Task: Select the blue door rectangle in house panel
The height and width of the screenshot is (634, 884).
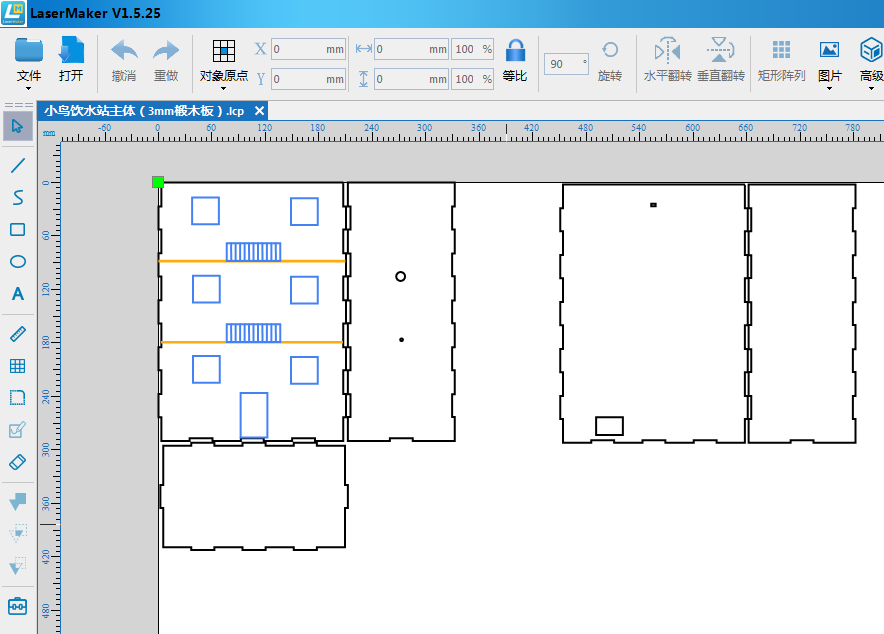Action: (x=254, y=415)
